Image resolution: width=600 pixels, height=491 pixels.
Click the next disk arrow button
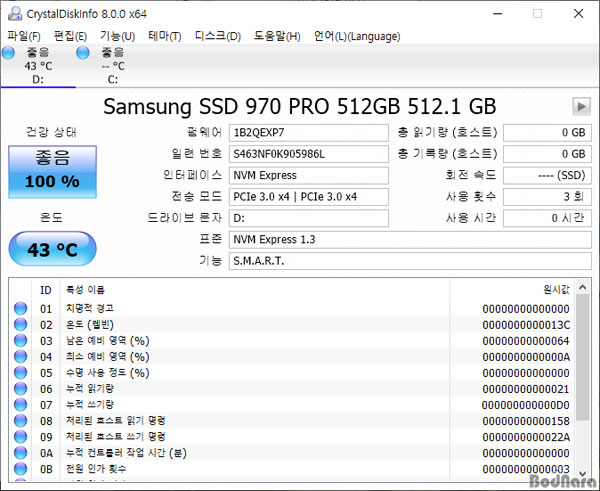click(581, 106)
